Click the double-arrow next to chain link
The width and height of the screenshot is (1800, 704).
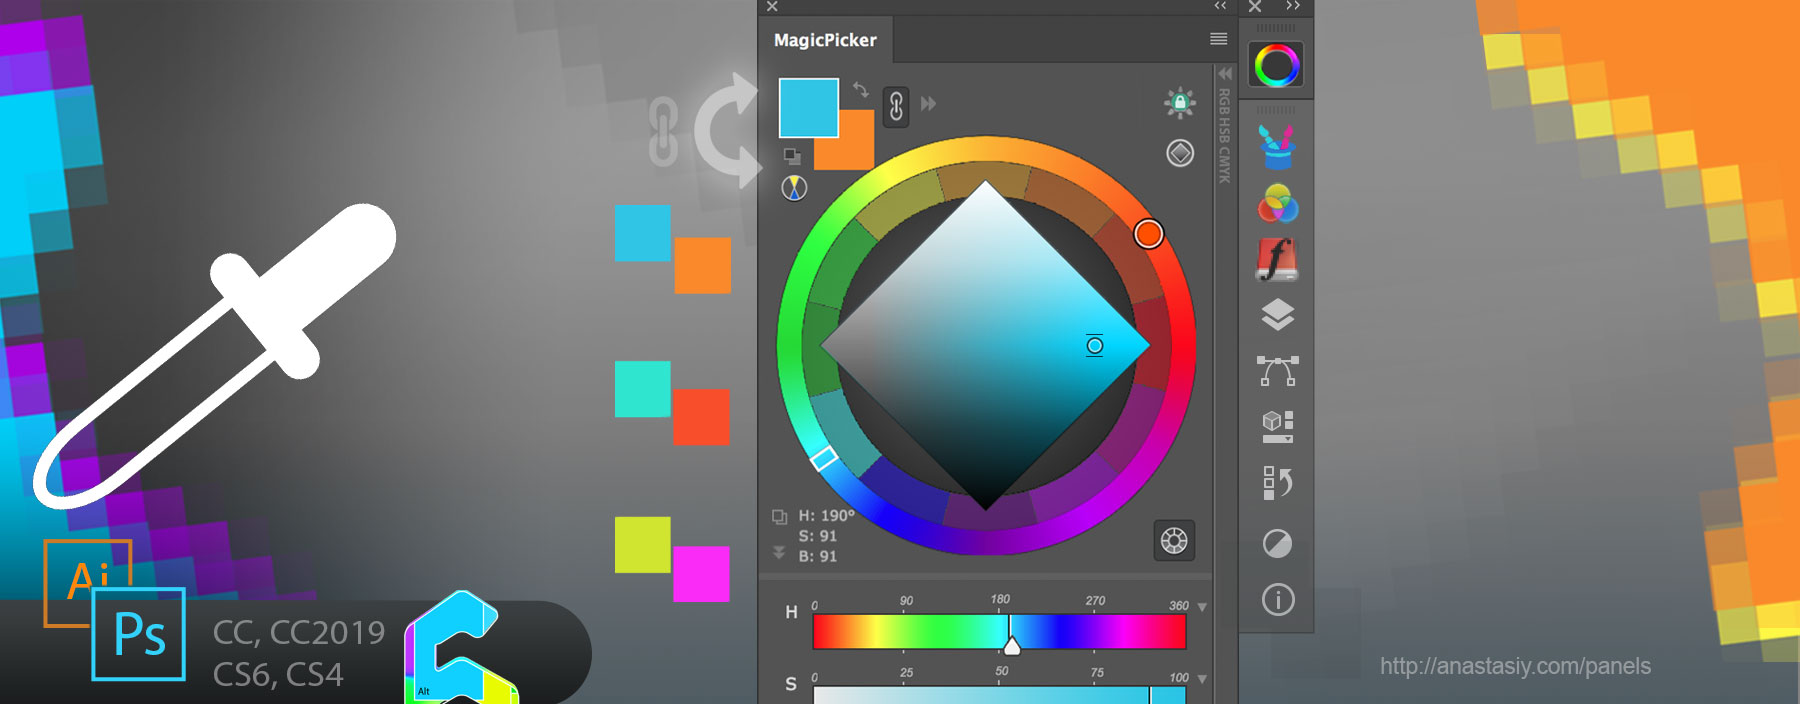coord(928,103)
